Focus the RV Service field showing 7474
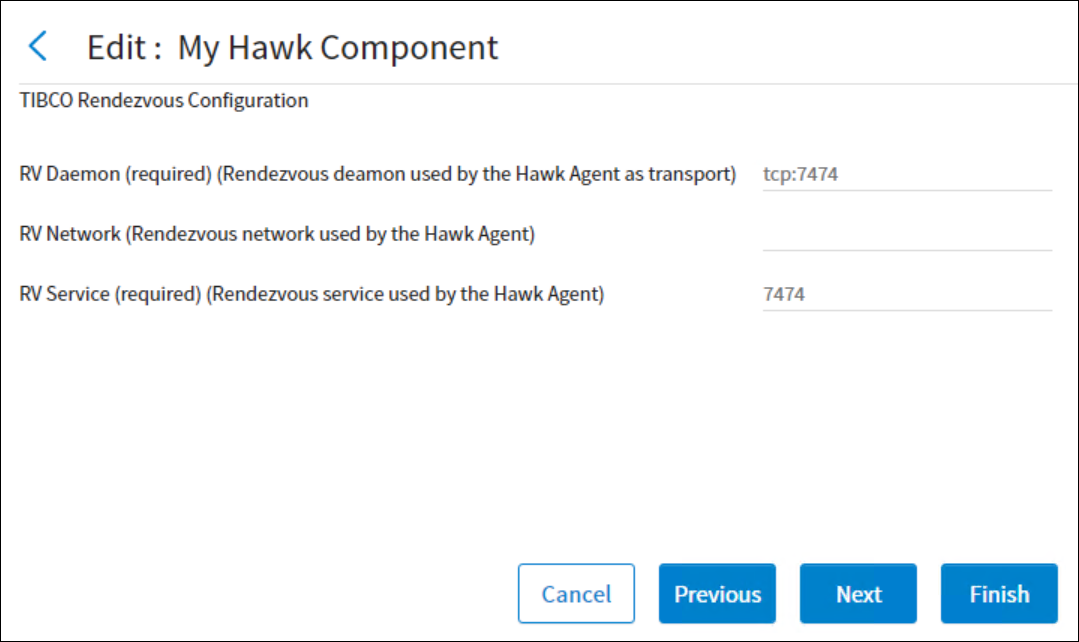 [906, 295]
